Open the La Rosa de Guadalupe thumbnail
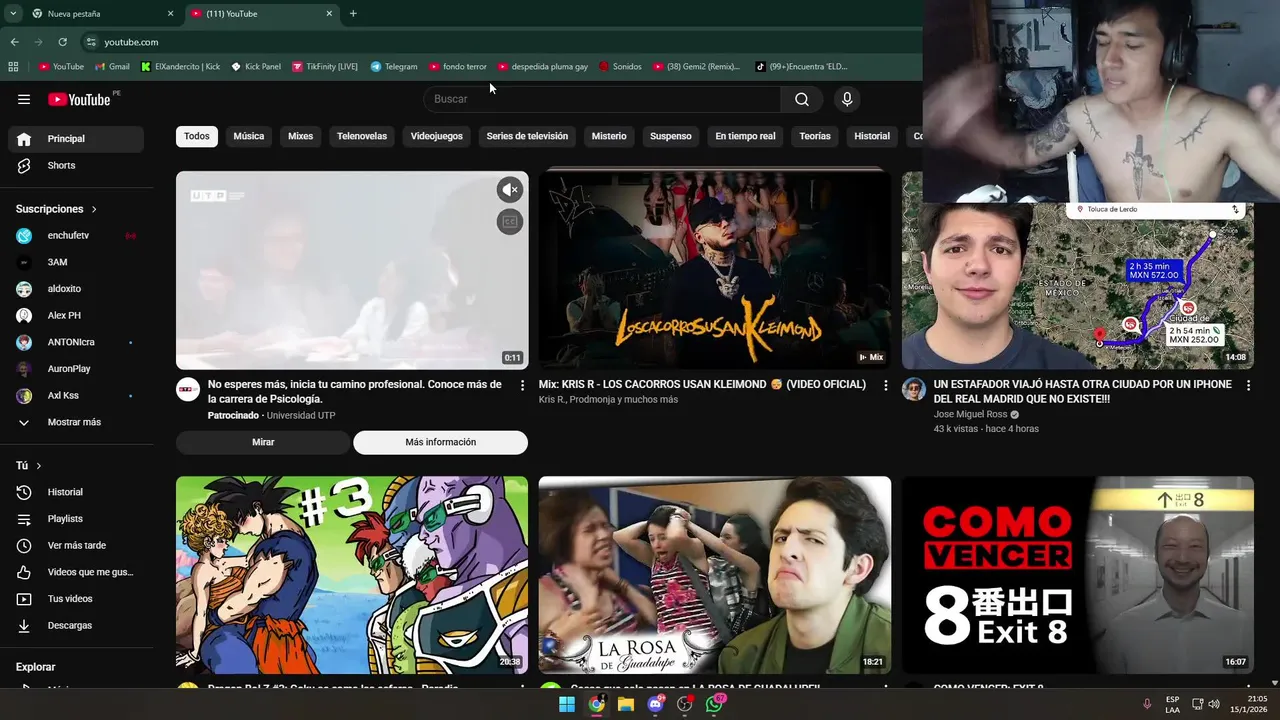This screenshot has width=1280, height=720. pyautogui.click(x=715, y=575)
